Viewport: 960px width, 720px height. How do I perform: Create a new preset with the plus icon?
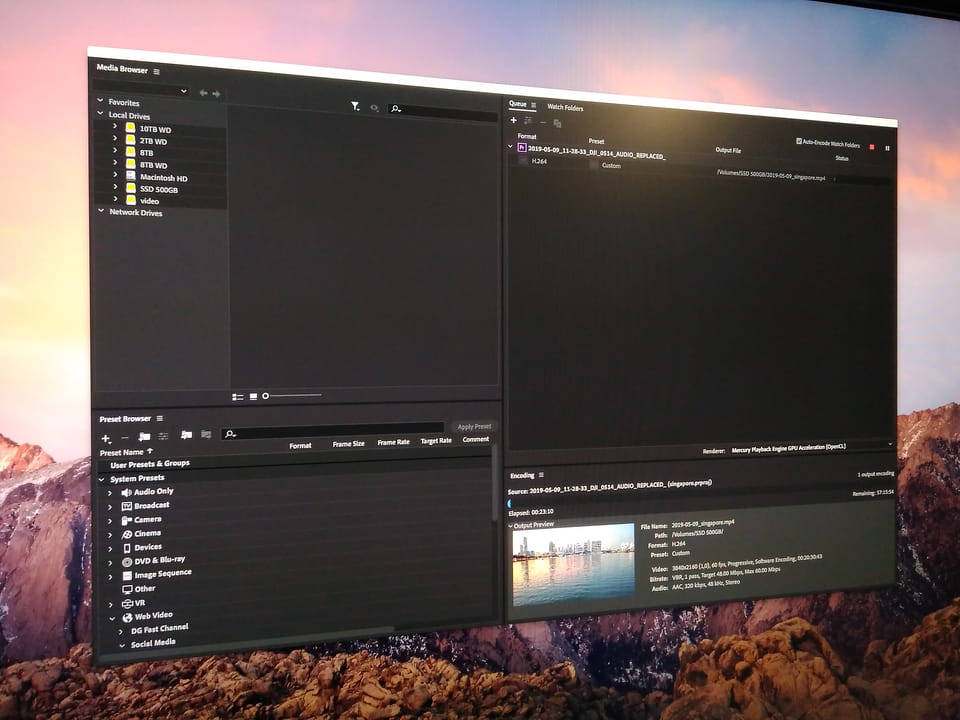[106, 437]
